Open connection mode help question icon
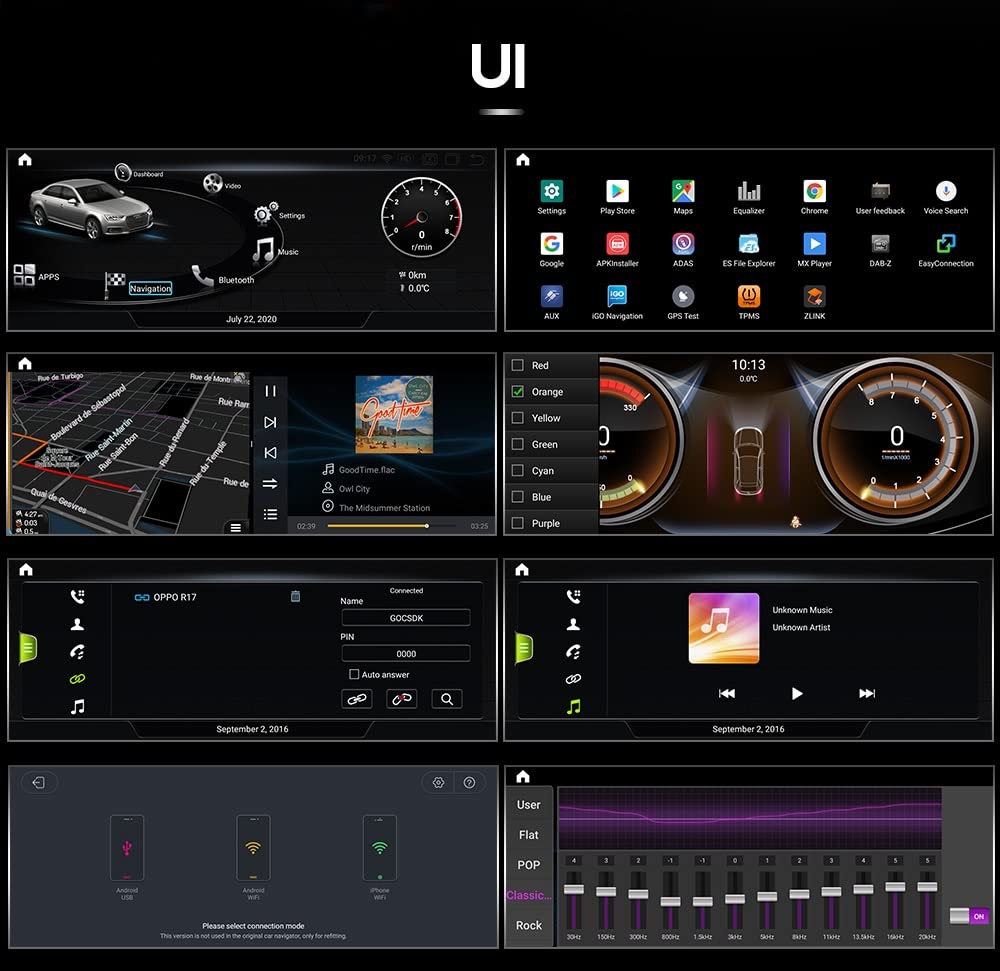The height and width of the screenshot is (971, 1000). 469,782
